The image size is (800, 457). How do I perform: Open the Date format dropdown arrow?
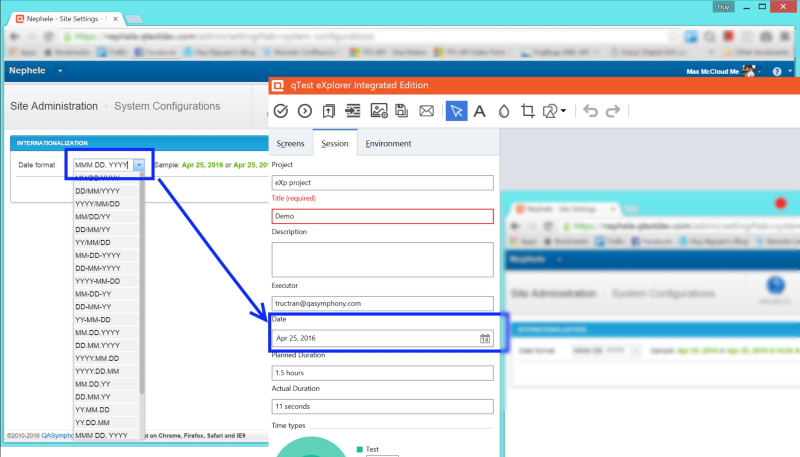139,165
